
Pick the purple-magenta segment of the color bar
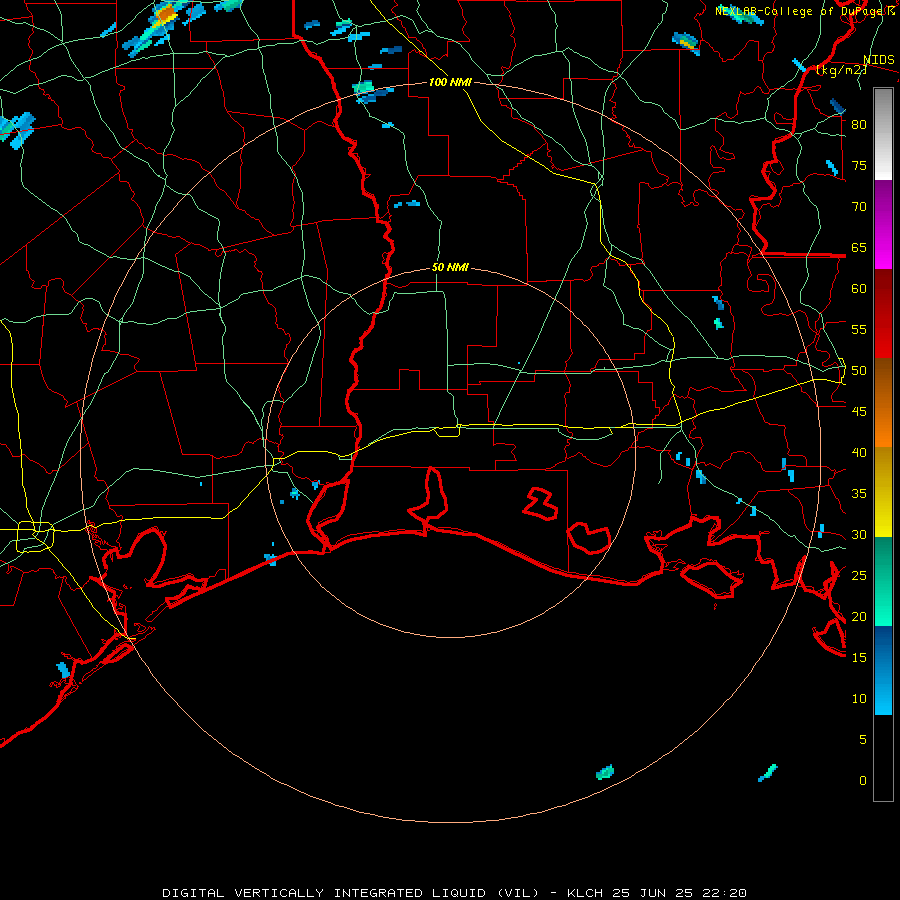pyautogui.click(x=883, y=224)
